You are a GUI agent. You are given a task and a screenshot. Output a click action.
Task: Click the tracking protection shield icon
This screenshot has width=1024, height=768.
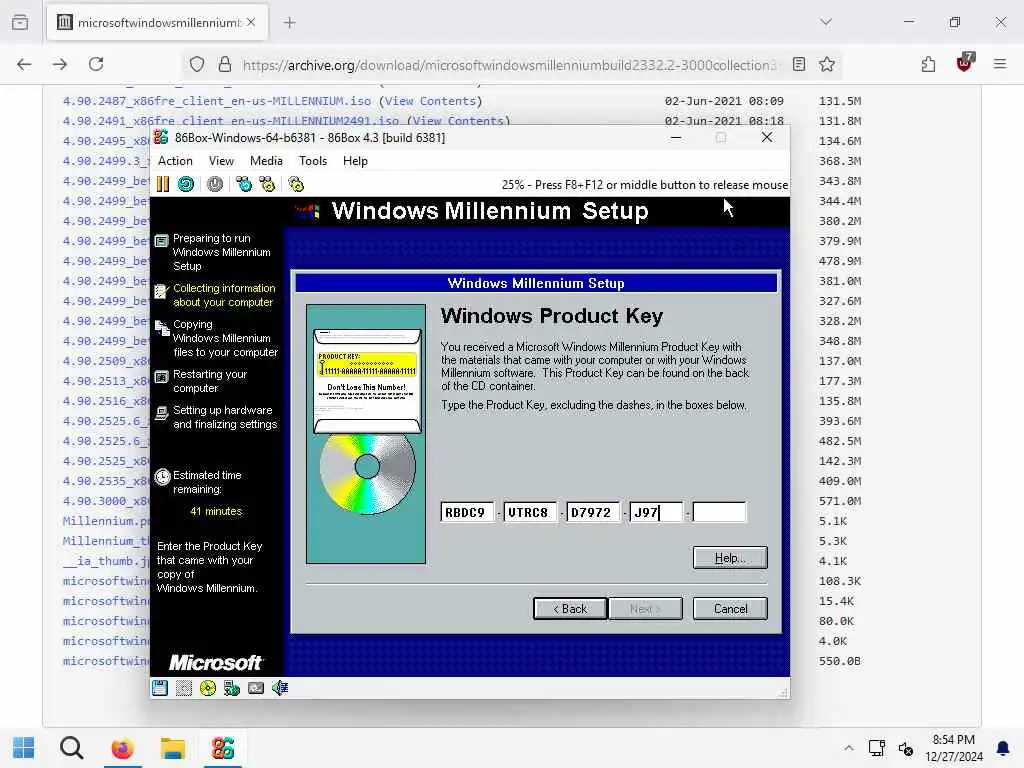tap(197, 64)
